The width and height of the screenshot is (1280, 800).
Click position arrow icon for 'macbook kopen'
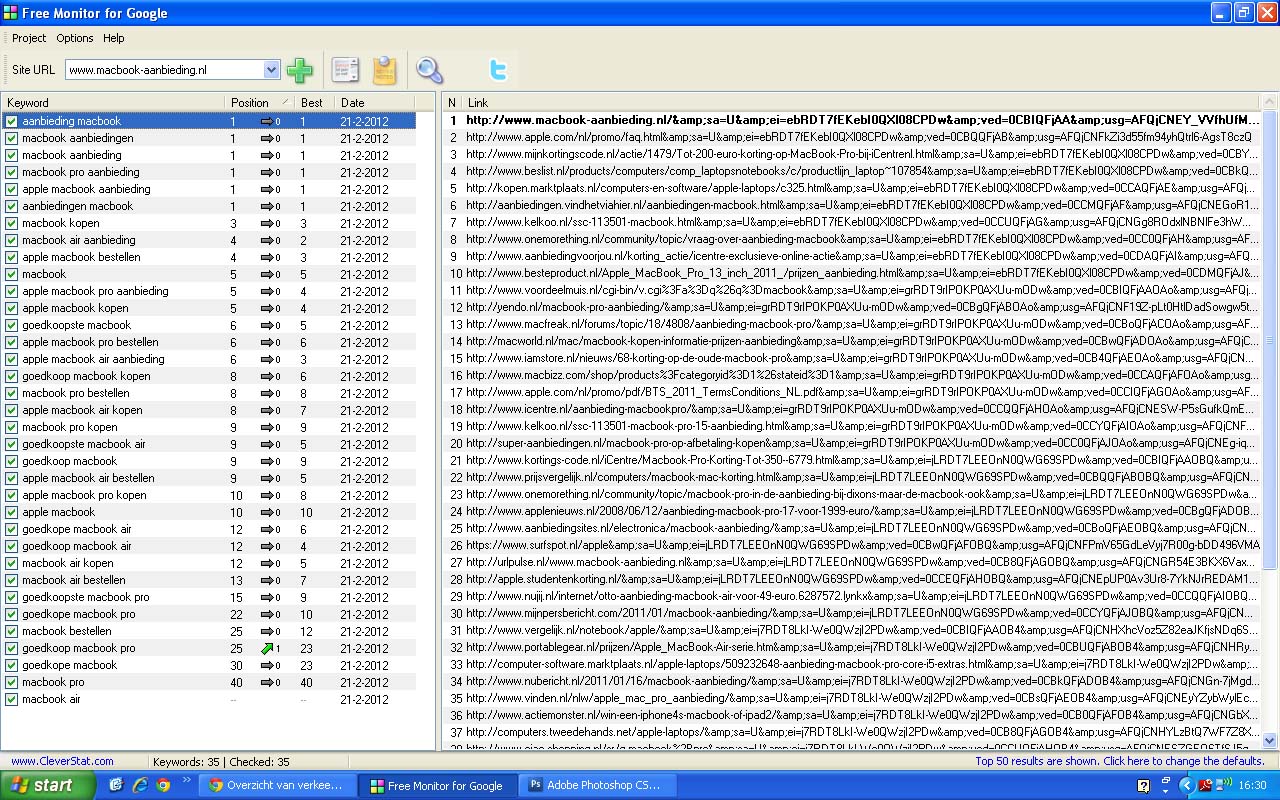267,223
